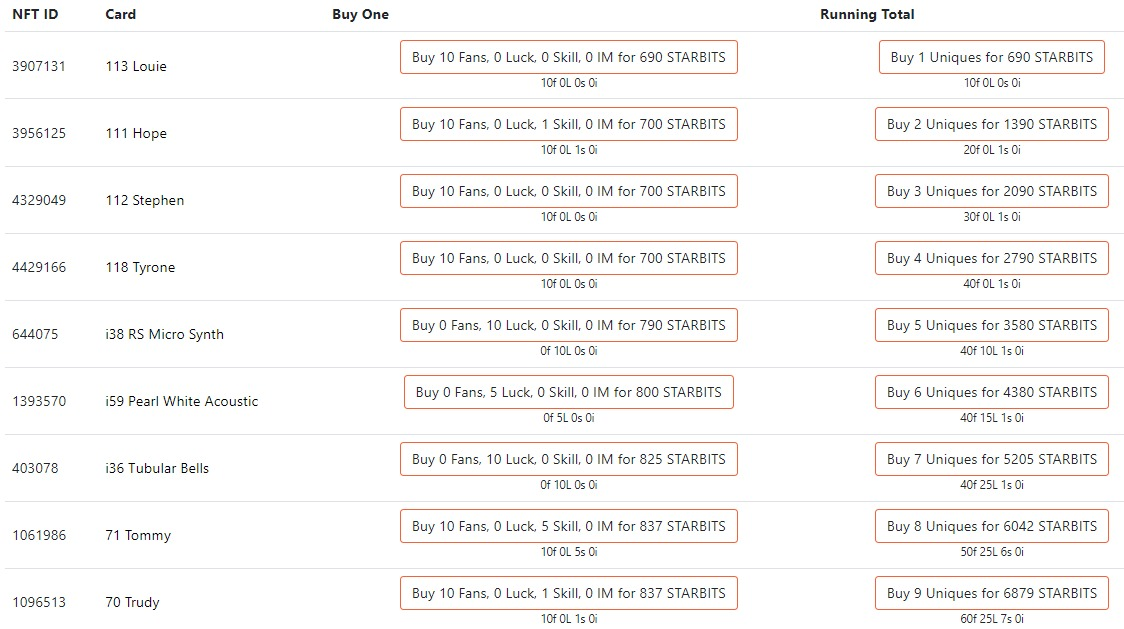
Task: Buy 10 Luck for 825 STARBITS
Action: click(x=568, y=460)
